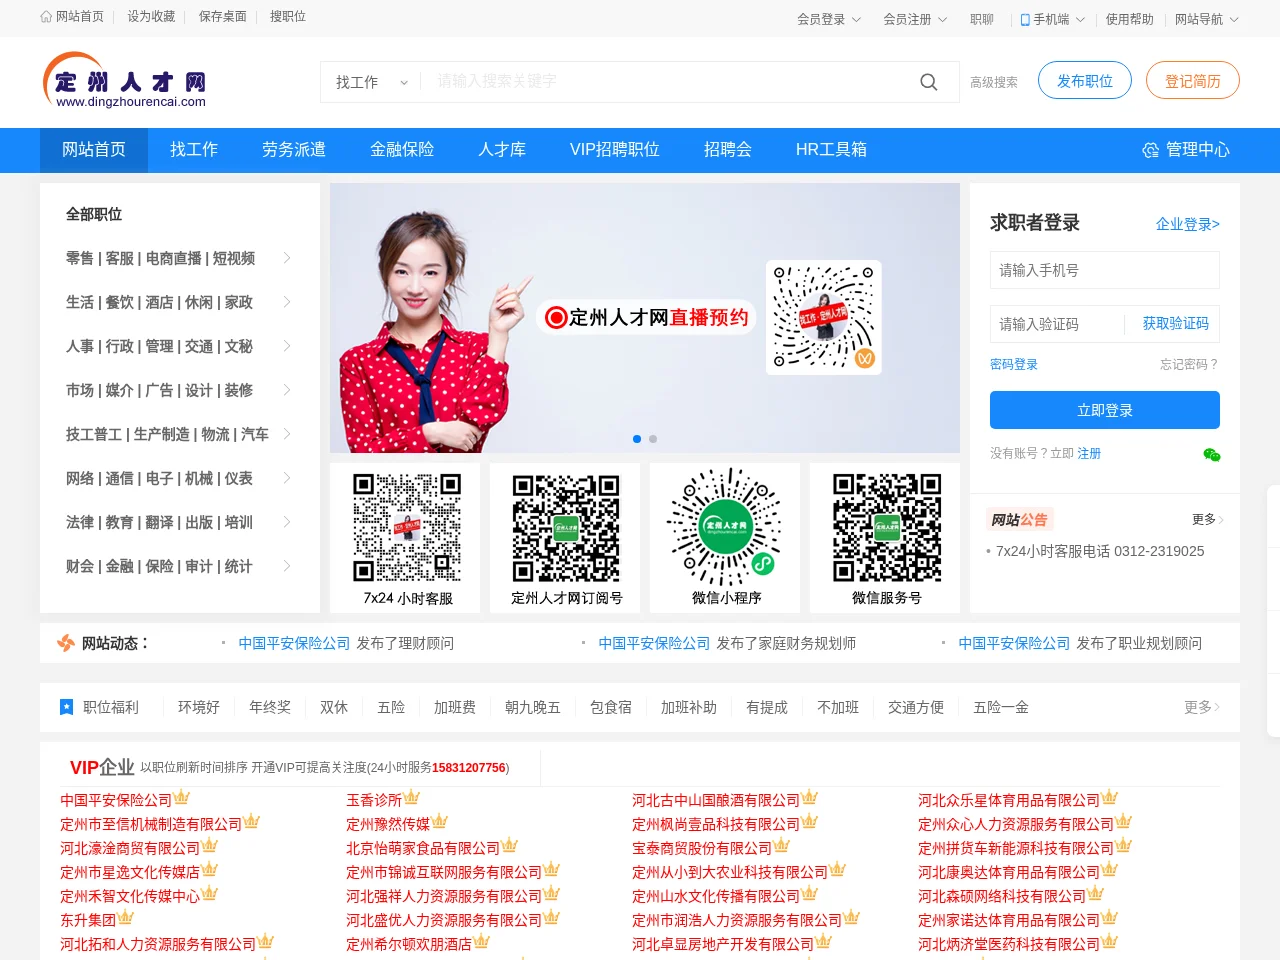Click the 获取验证码 link
The width and height of the screenshot is (1280, 960).
click(x=1176, y=324)
